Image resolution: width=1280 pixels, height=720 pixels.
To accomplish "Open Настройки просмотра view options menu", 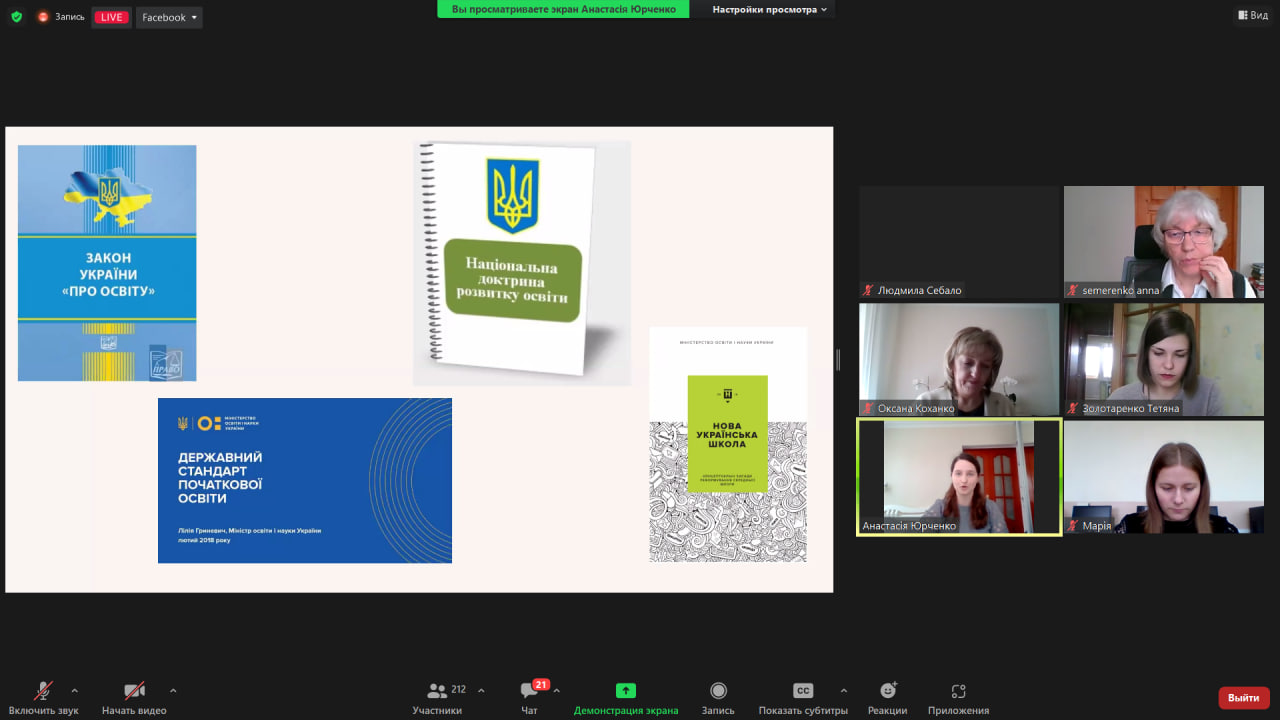I will [769, 9].
